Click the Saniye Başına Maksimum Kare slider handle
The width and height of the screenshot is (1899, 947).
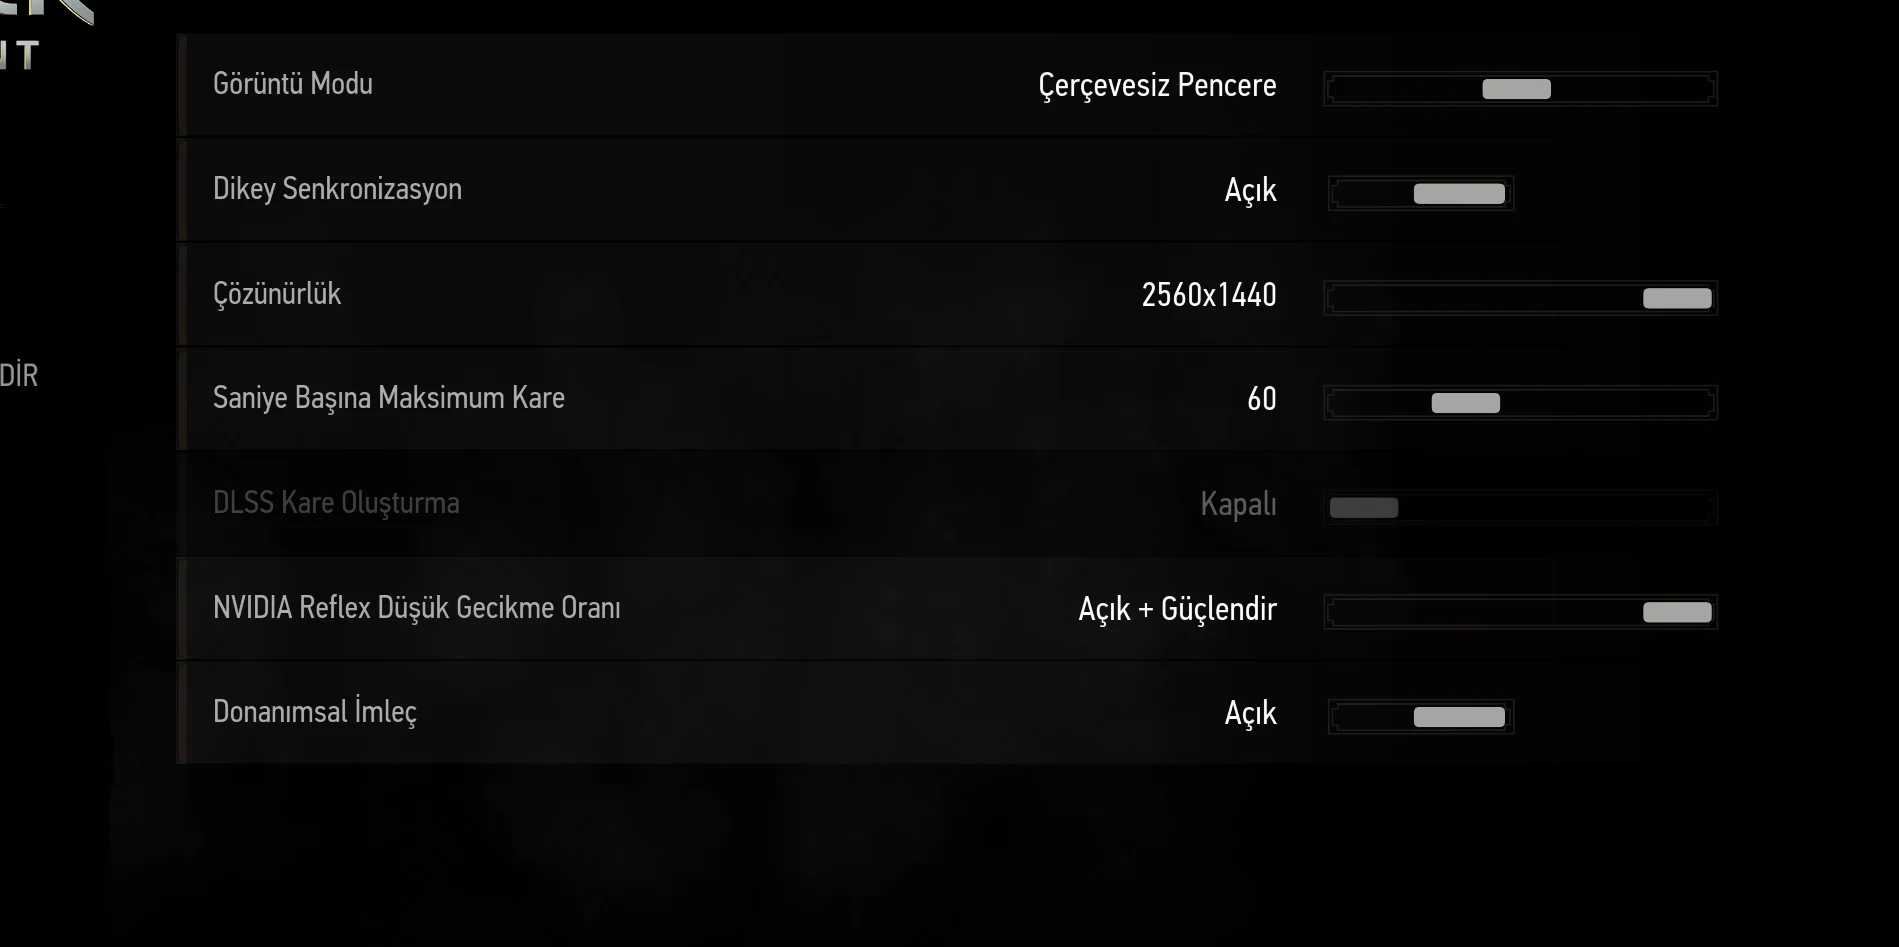tap(1465, 403)
